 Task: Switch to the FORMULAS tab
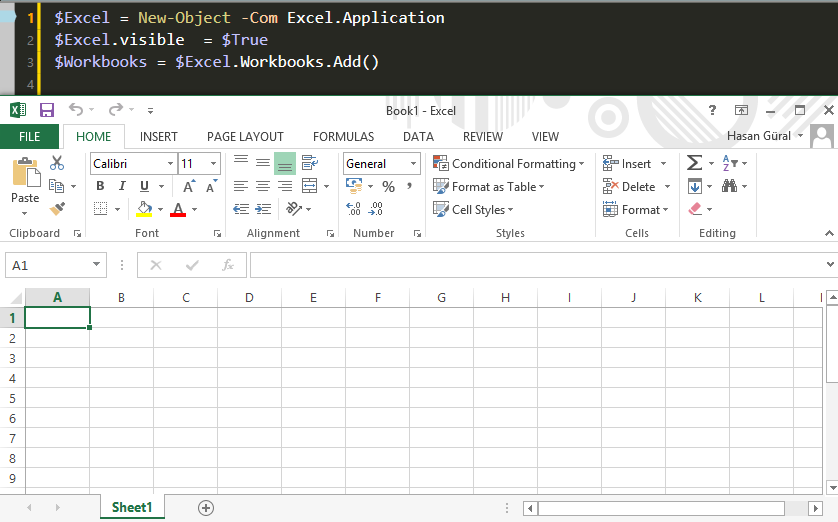[x=343, y=137]
